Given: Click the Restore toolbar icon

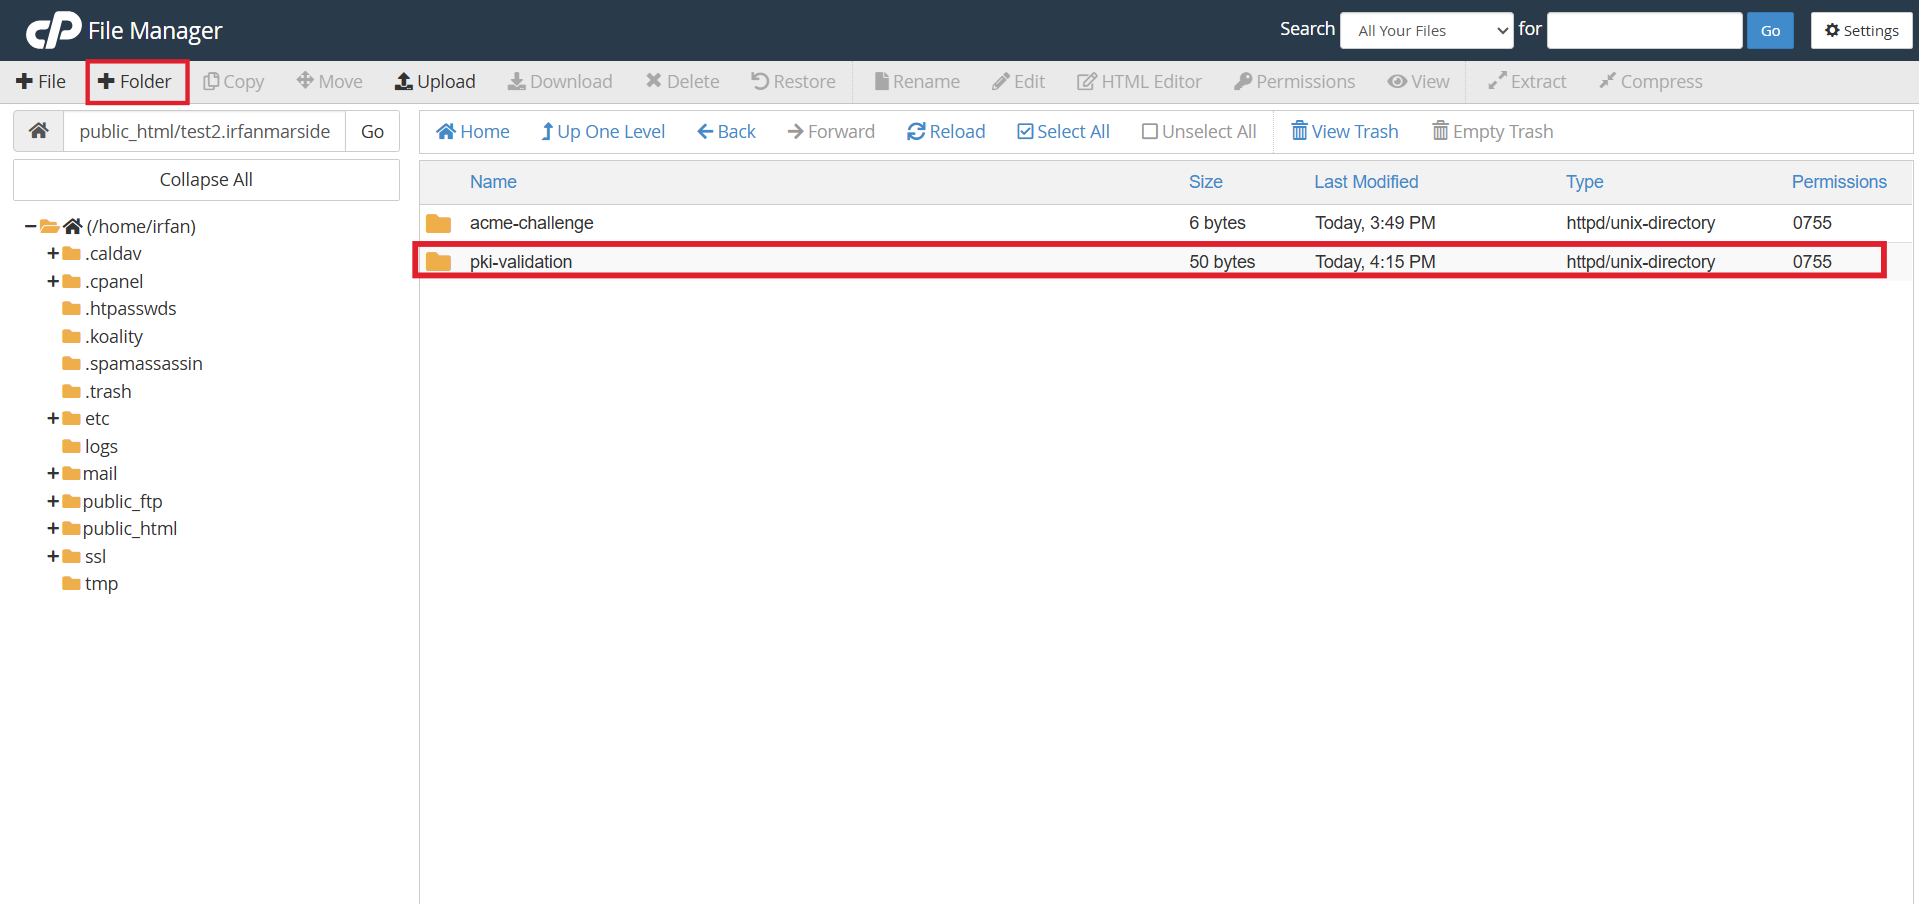Looking at the screenshot, I should click(x=760, y=82).
